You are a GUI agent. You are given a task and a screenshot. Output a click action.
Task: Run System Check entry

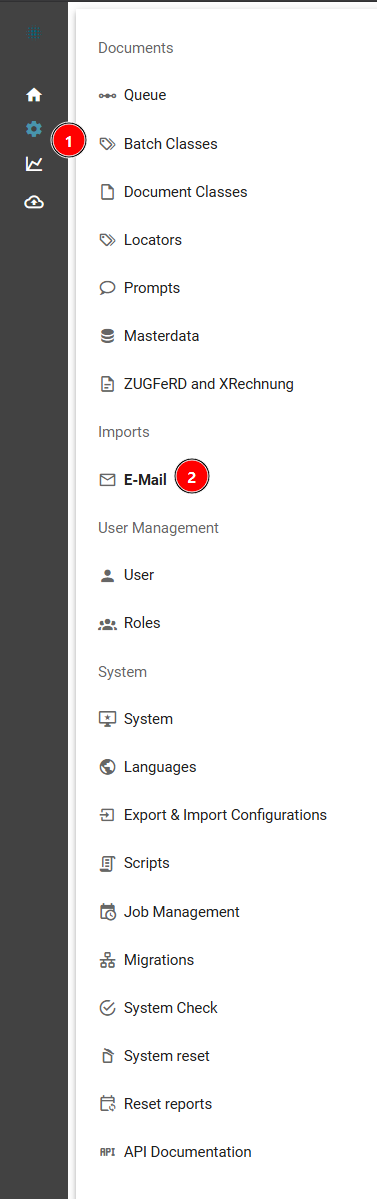pyautogui.click(x=171, y=1008)
